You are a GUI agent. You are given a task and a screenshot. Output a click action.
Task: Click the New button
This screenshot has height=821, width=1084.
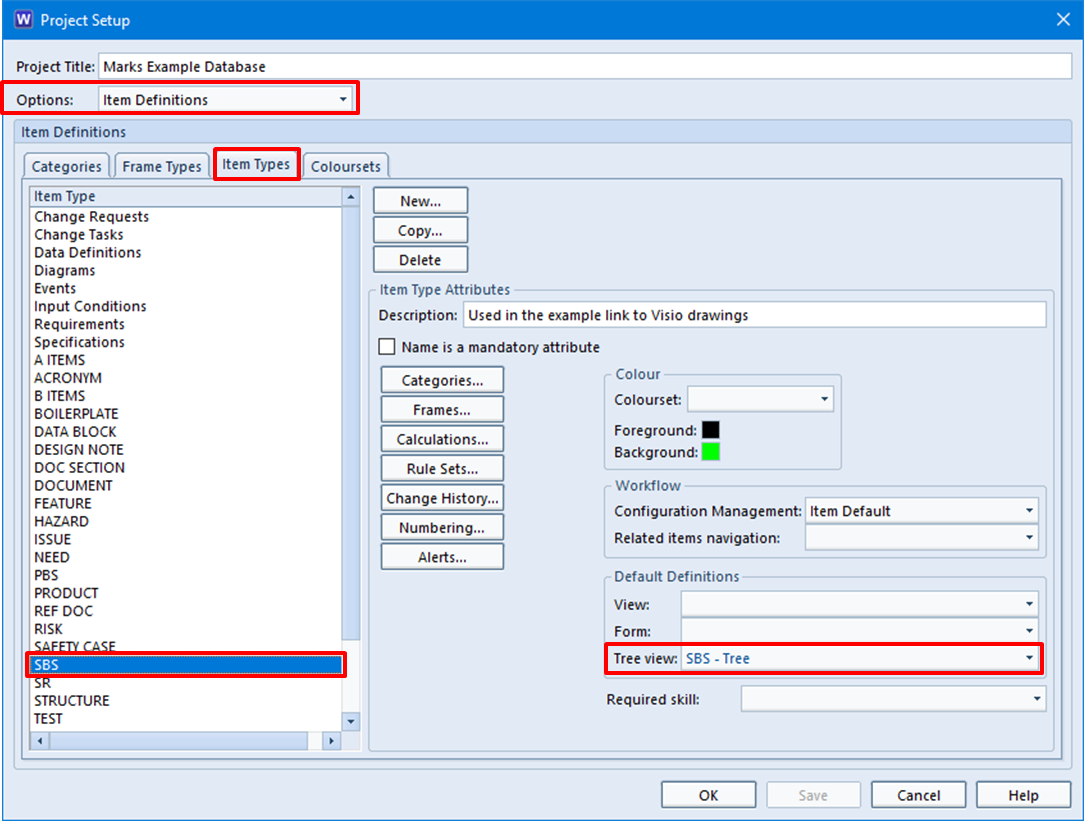pyautogui.click(x=420, y=199)
